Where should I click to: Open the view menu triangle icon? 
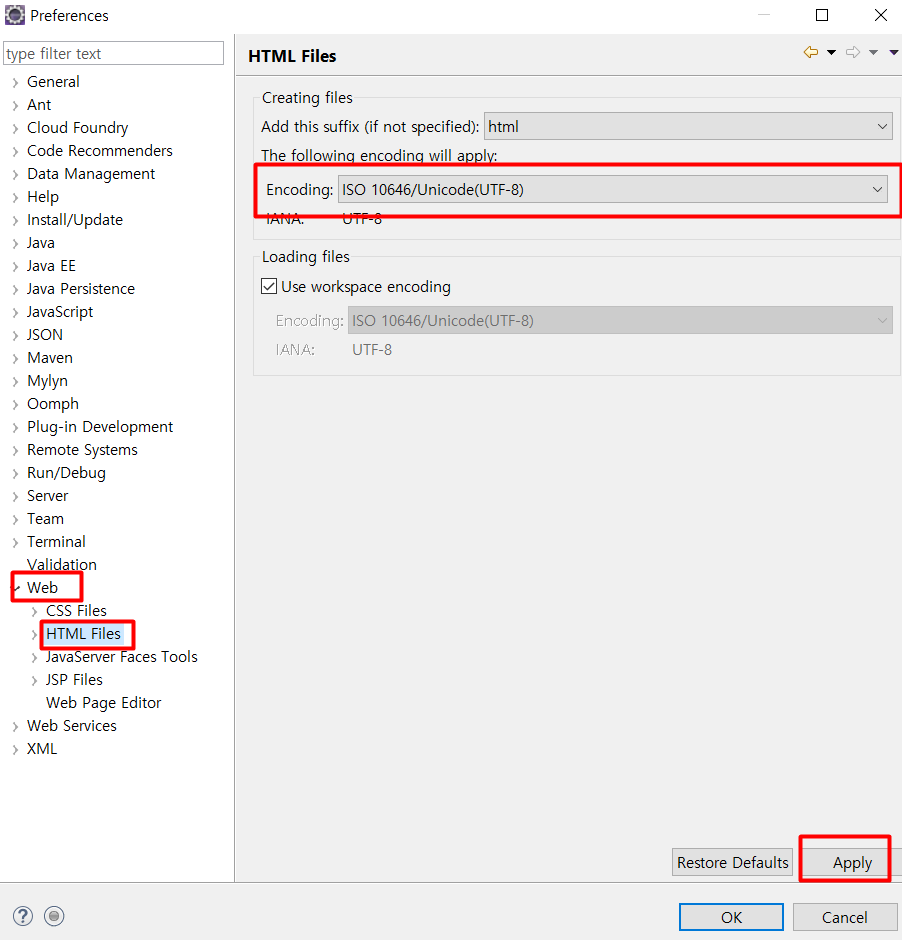point(894,53)
